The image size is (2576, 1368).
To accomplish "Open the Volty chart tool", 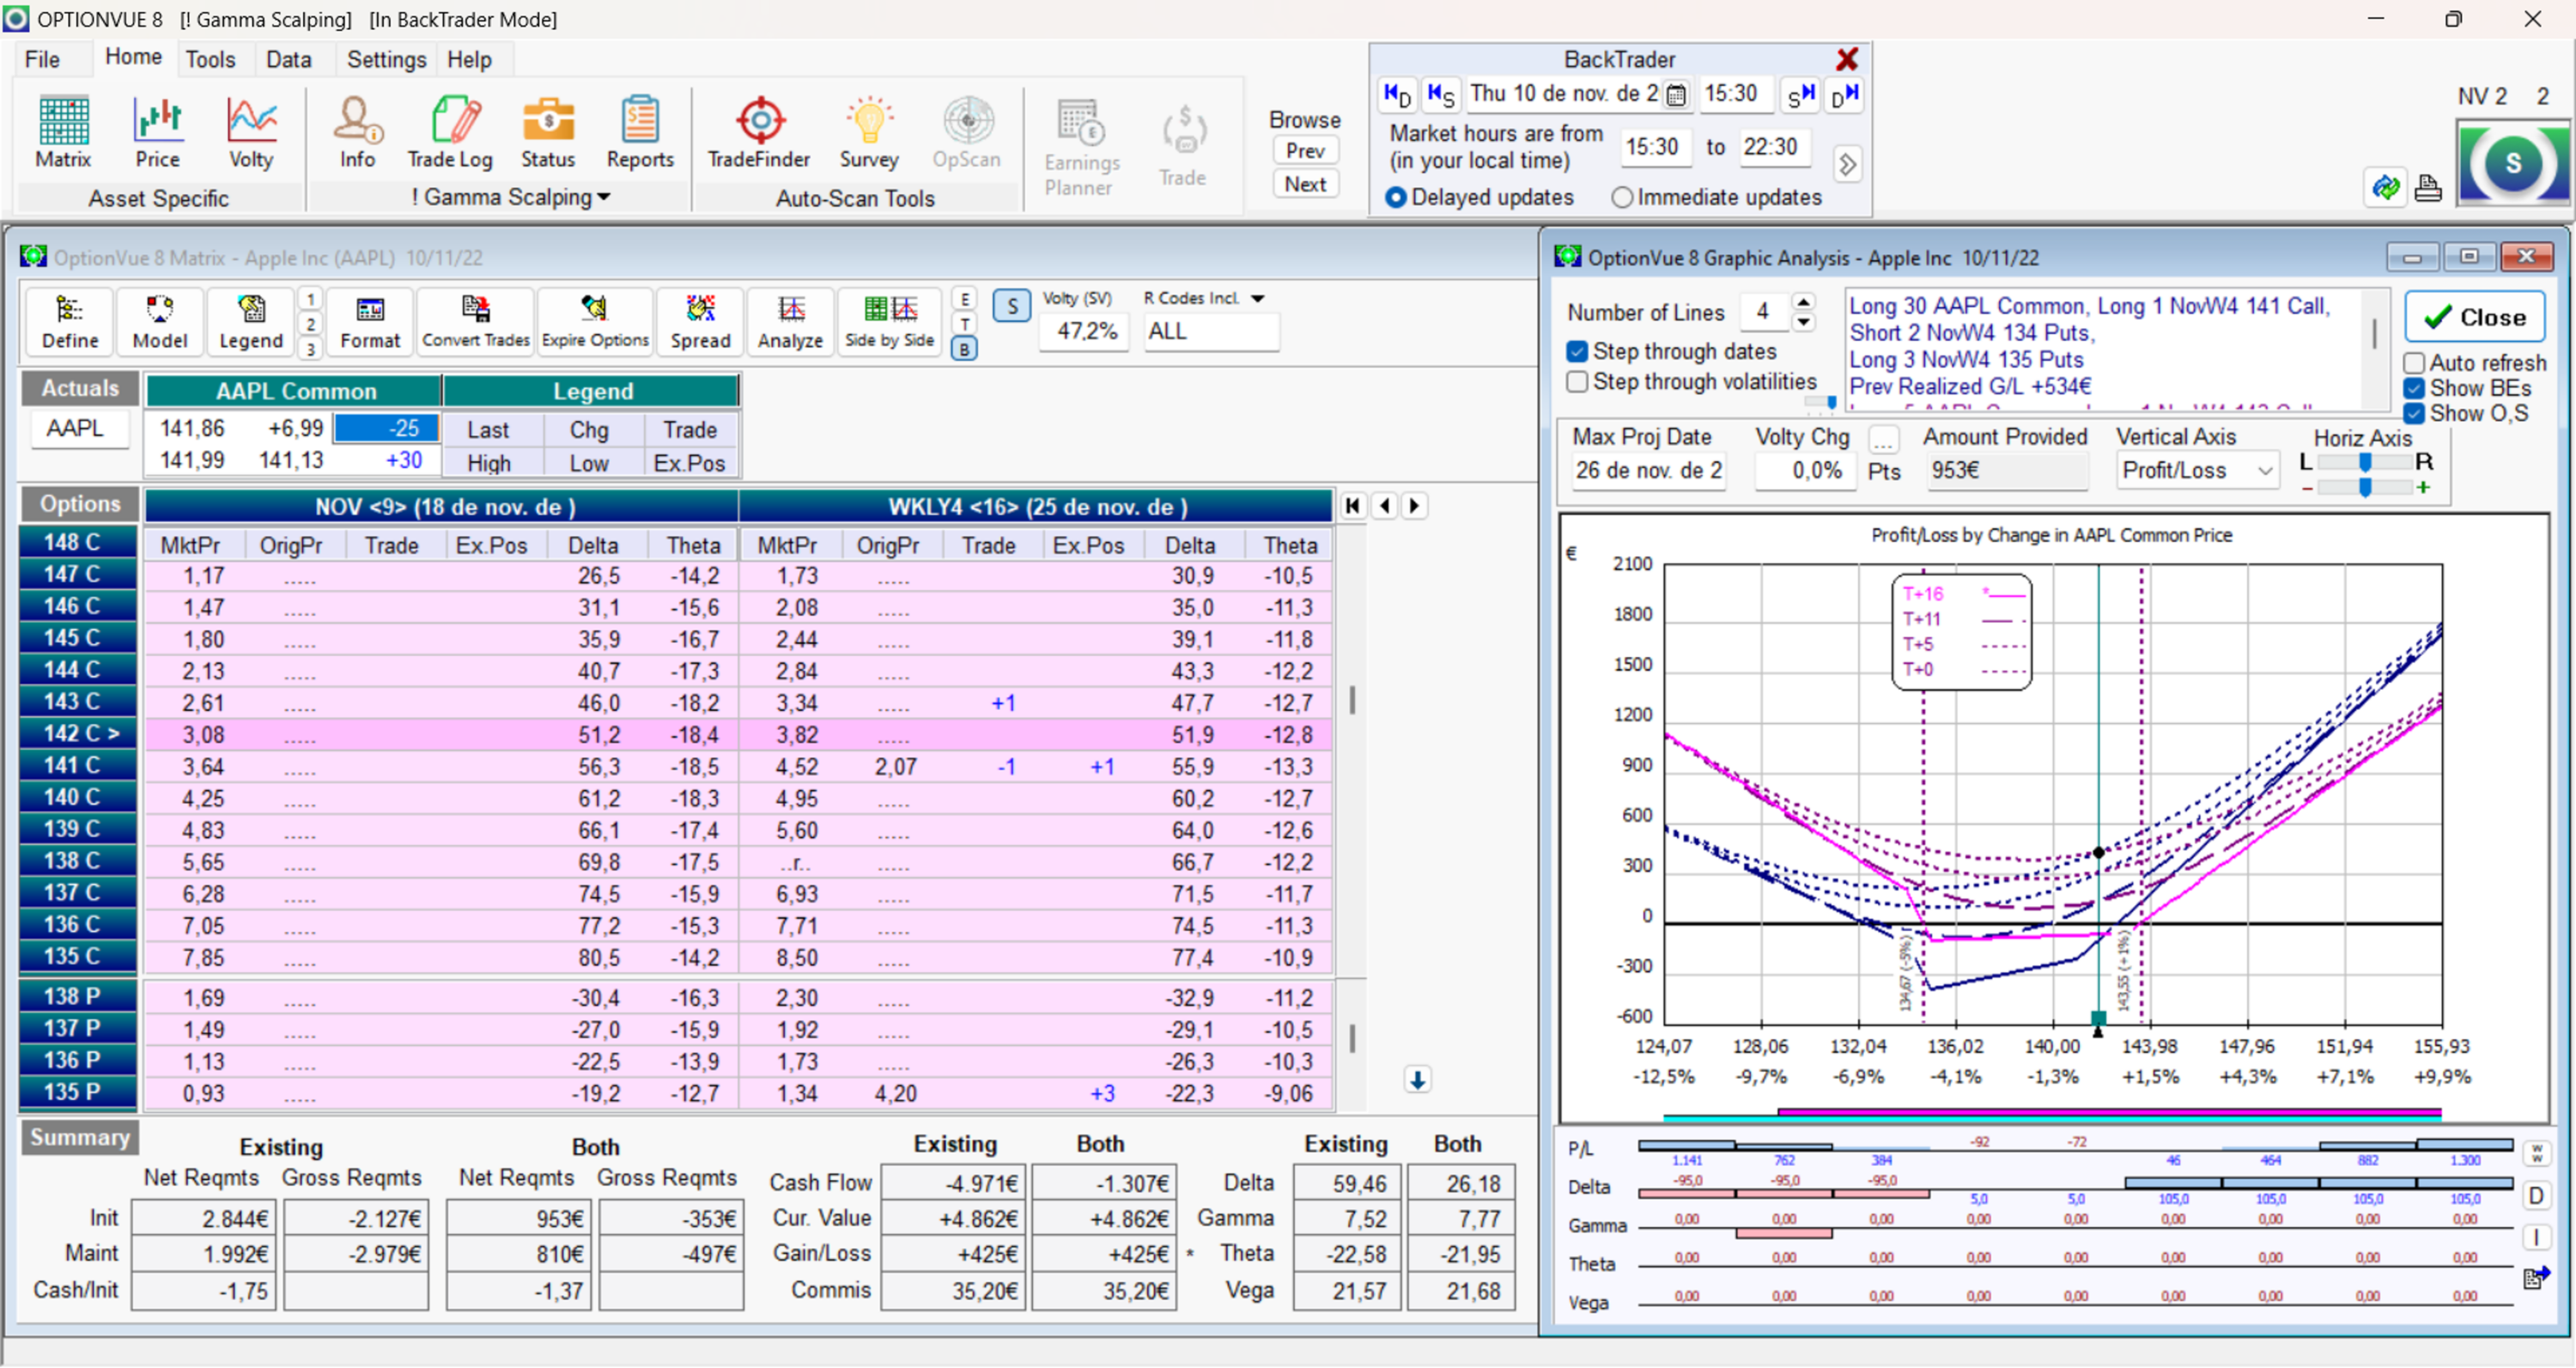I will [251, 133].
